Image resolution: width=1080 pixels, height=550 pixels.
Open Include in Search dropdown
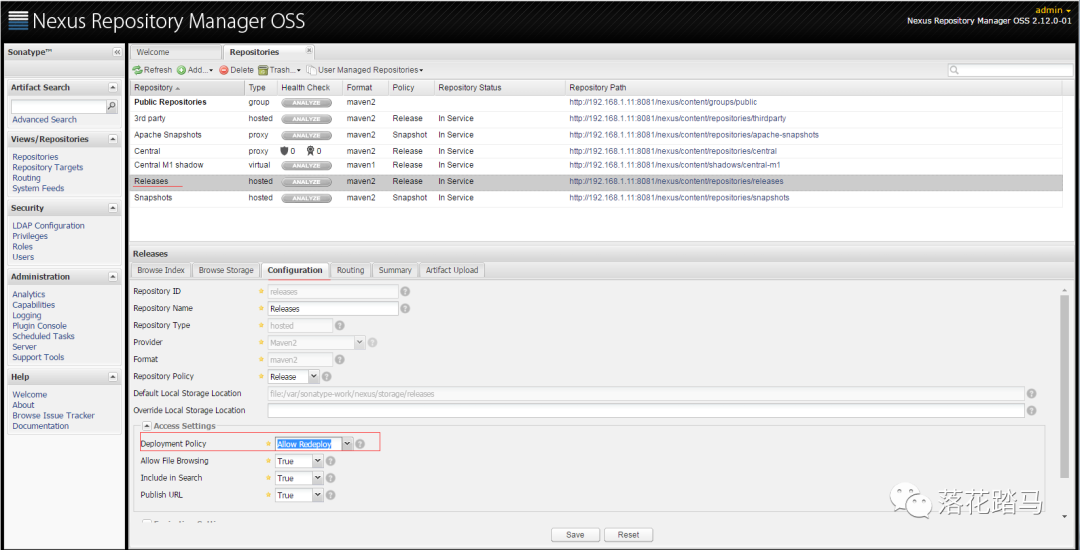coord(318,478)
